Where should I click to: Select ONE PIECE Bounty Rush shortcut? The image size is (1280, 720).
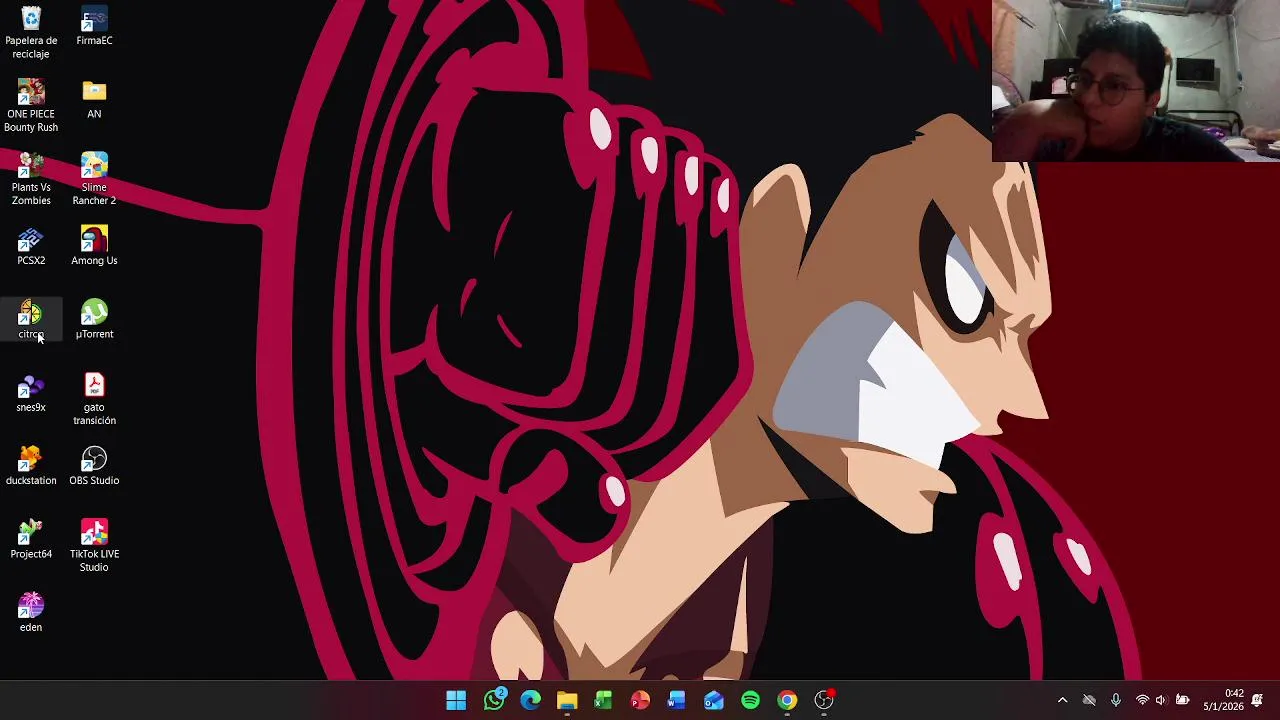click(x=31, y=105)
